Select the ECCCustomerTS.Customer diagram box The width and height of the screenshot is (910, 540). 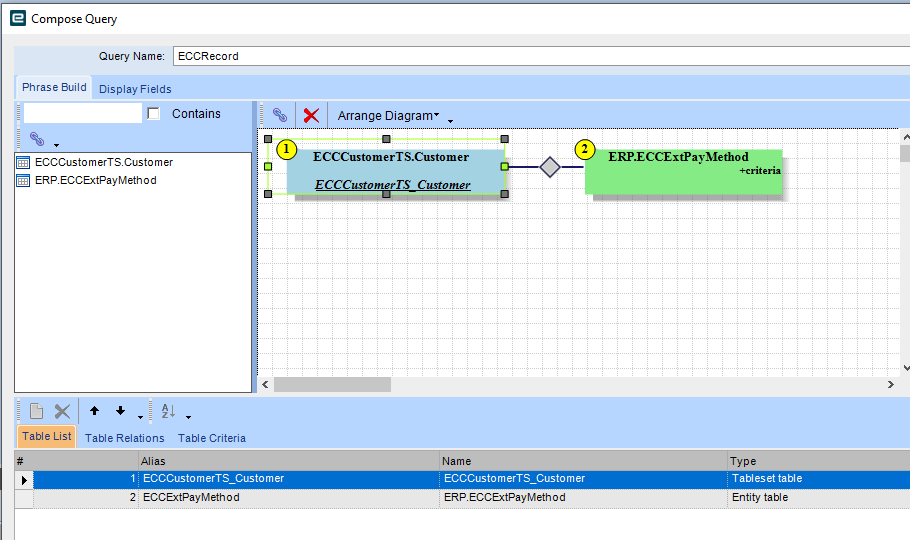(396, 171)
